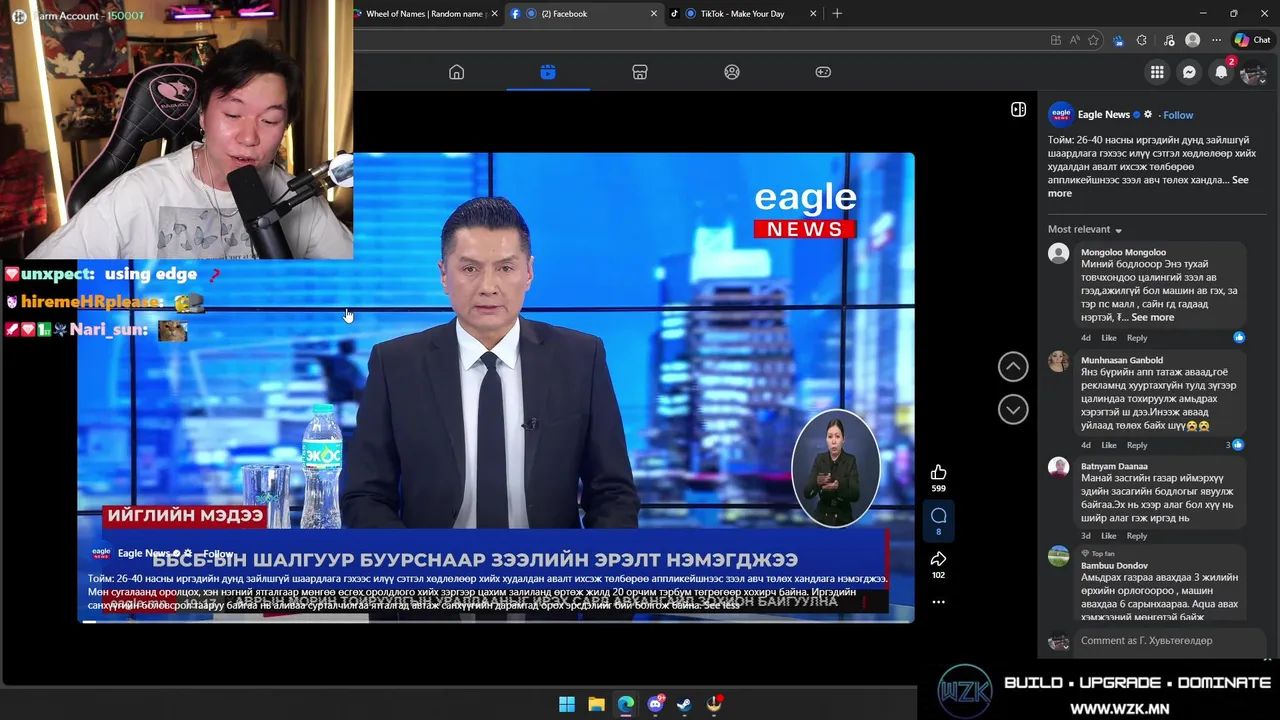Open Munhnasan Ganbold's avatar
Screen dimensions: 1280x720
[1058, 362]
